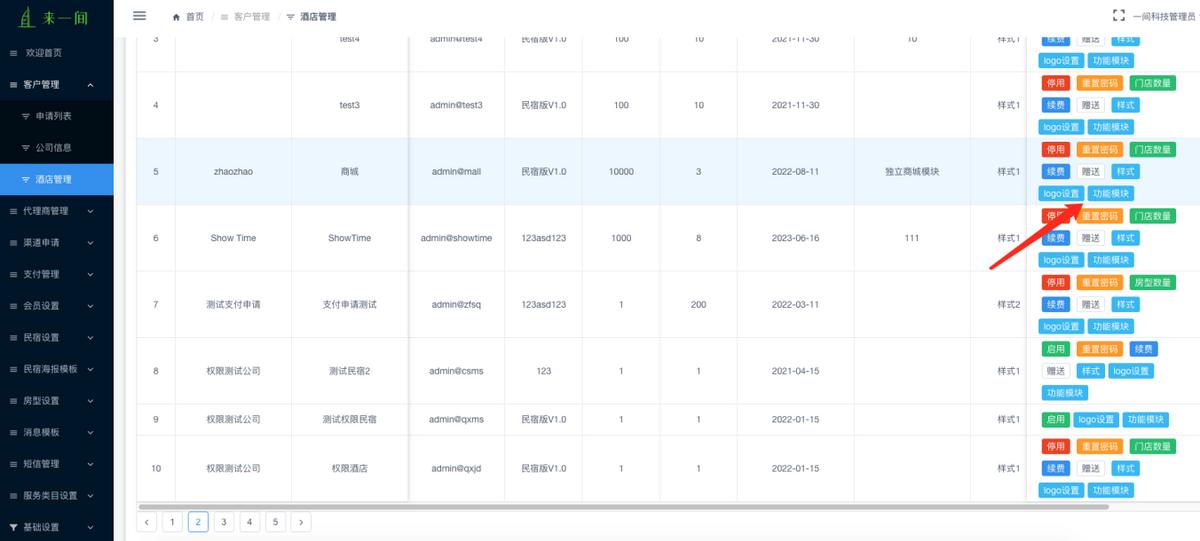Screen dimensions: 1200x541
Task: Click 续费 in the zhaozhao row
Action: point(1055,172)
